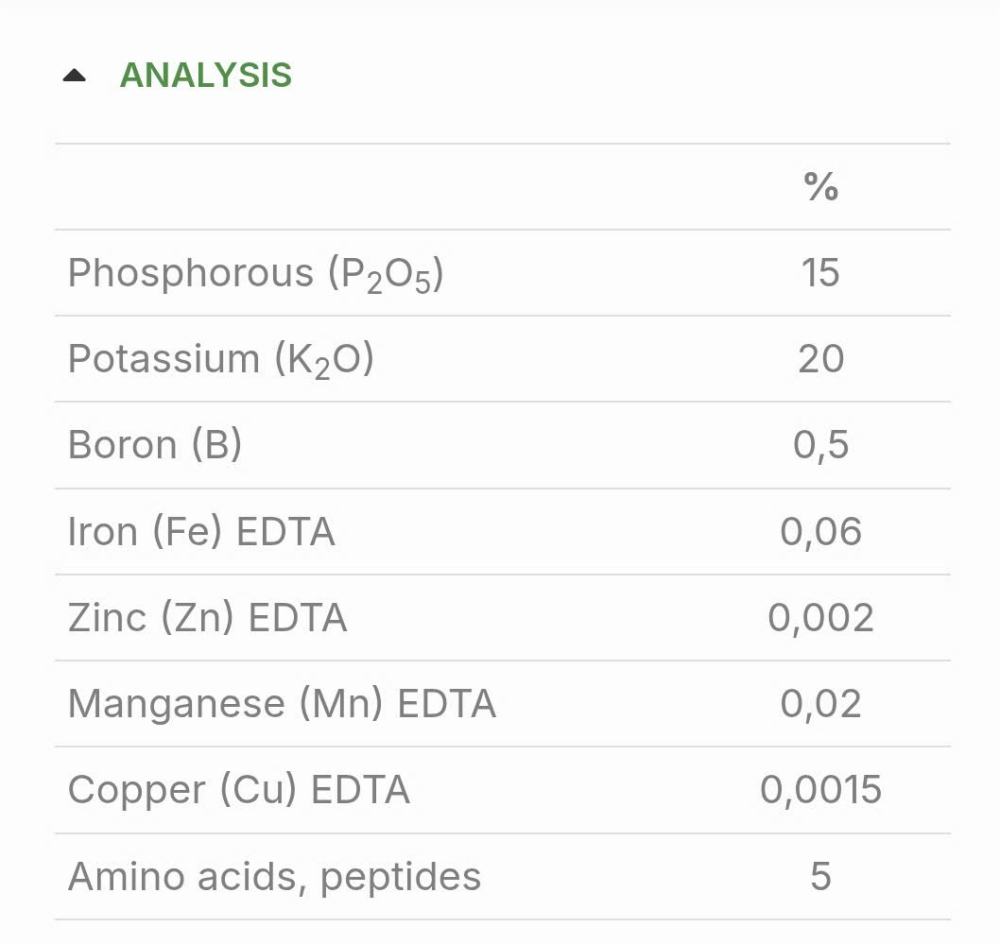The width and height of the screenshot is (1000, 944).
Task: Click the Iron (Fe) EDTA label
Action: point(202,531)
